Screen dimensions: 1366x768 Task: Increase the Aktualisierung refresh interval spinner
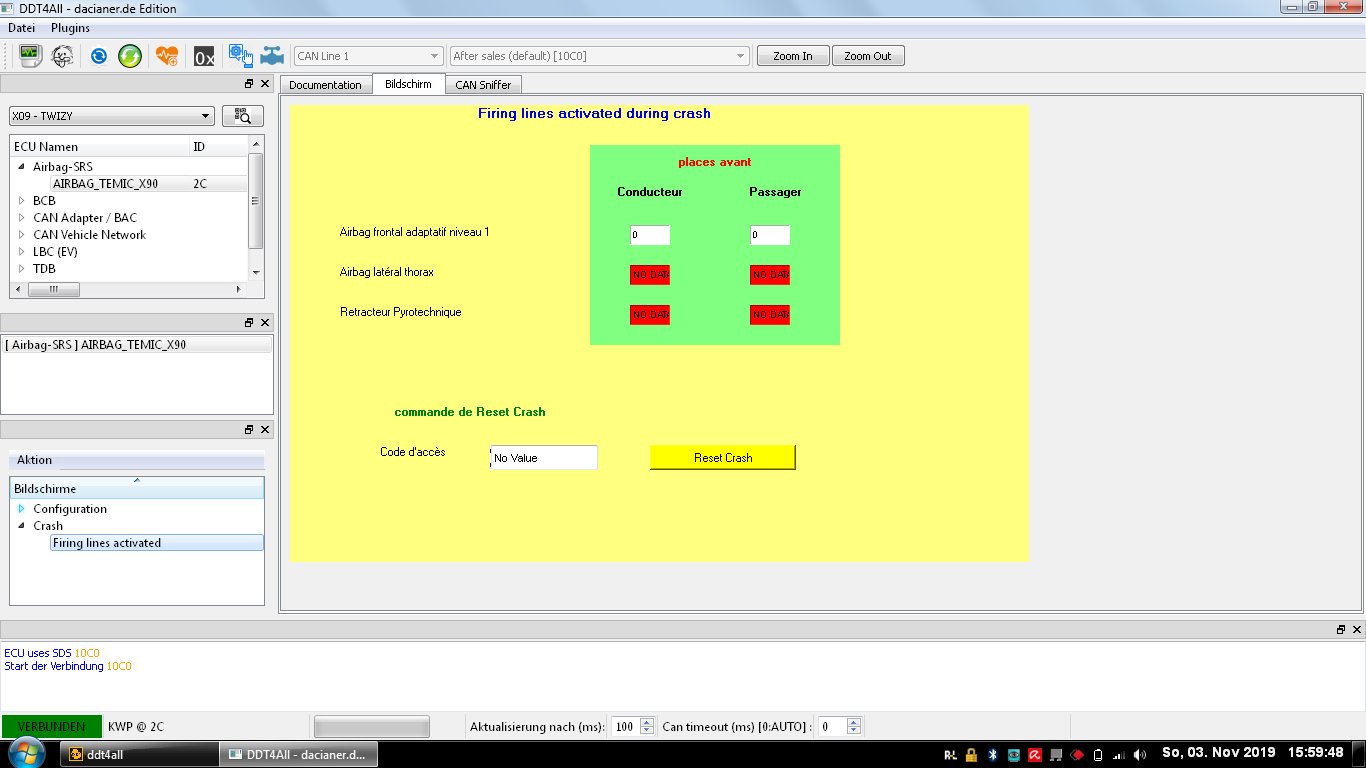pos(647,722)
